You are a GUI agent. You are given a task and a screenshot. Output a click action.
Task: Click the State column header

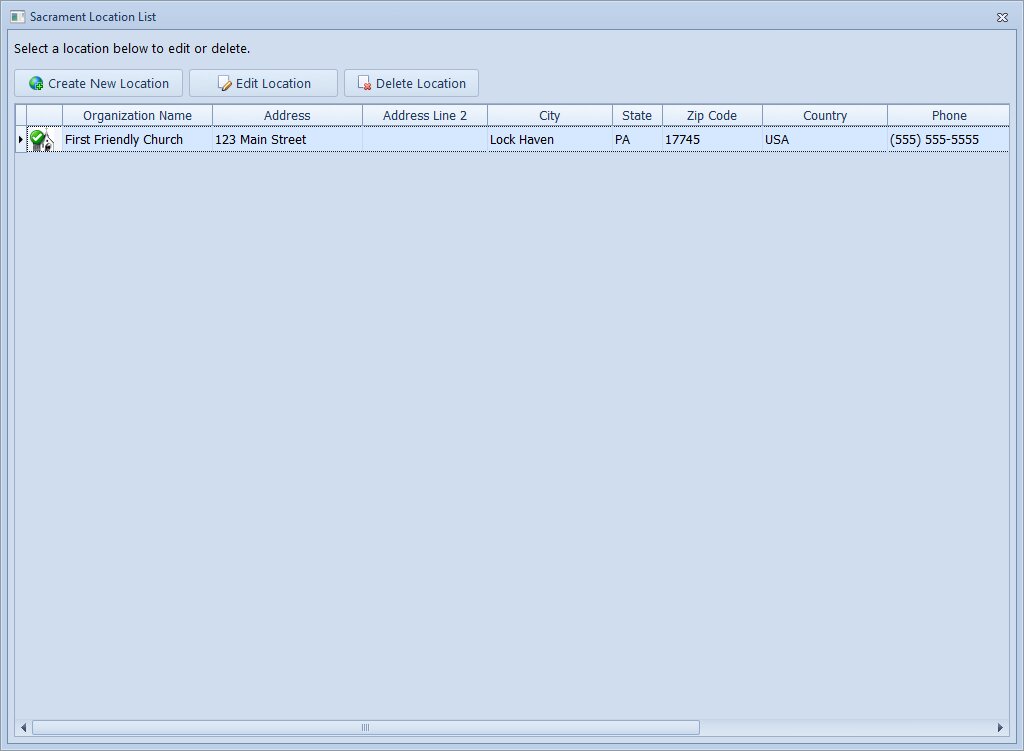click(x=637, y=116)
